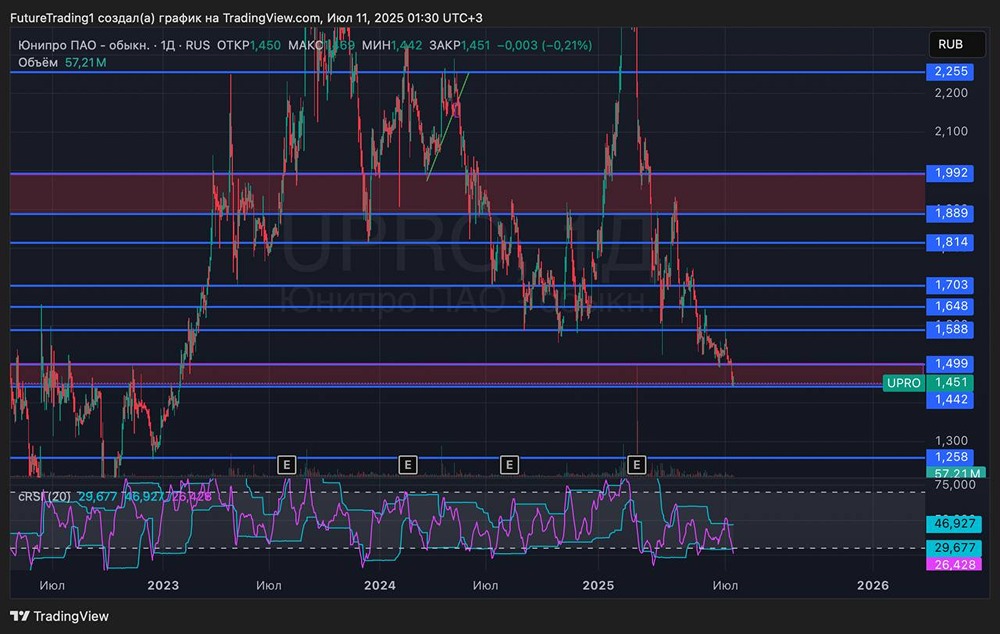Click the TradingView logo at bottom left
The width and height of the screenshot is (1000, 634).
pos(59,616)
